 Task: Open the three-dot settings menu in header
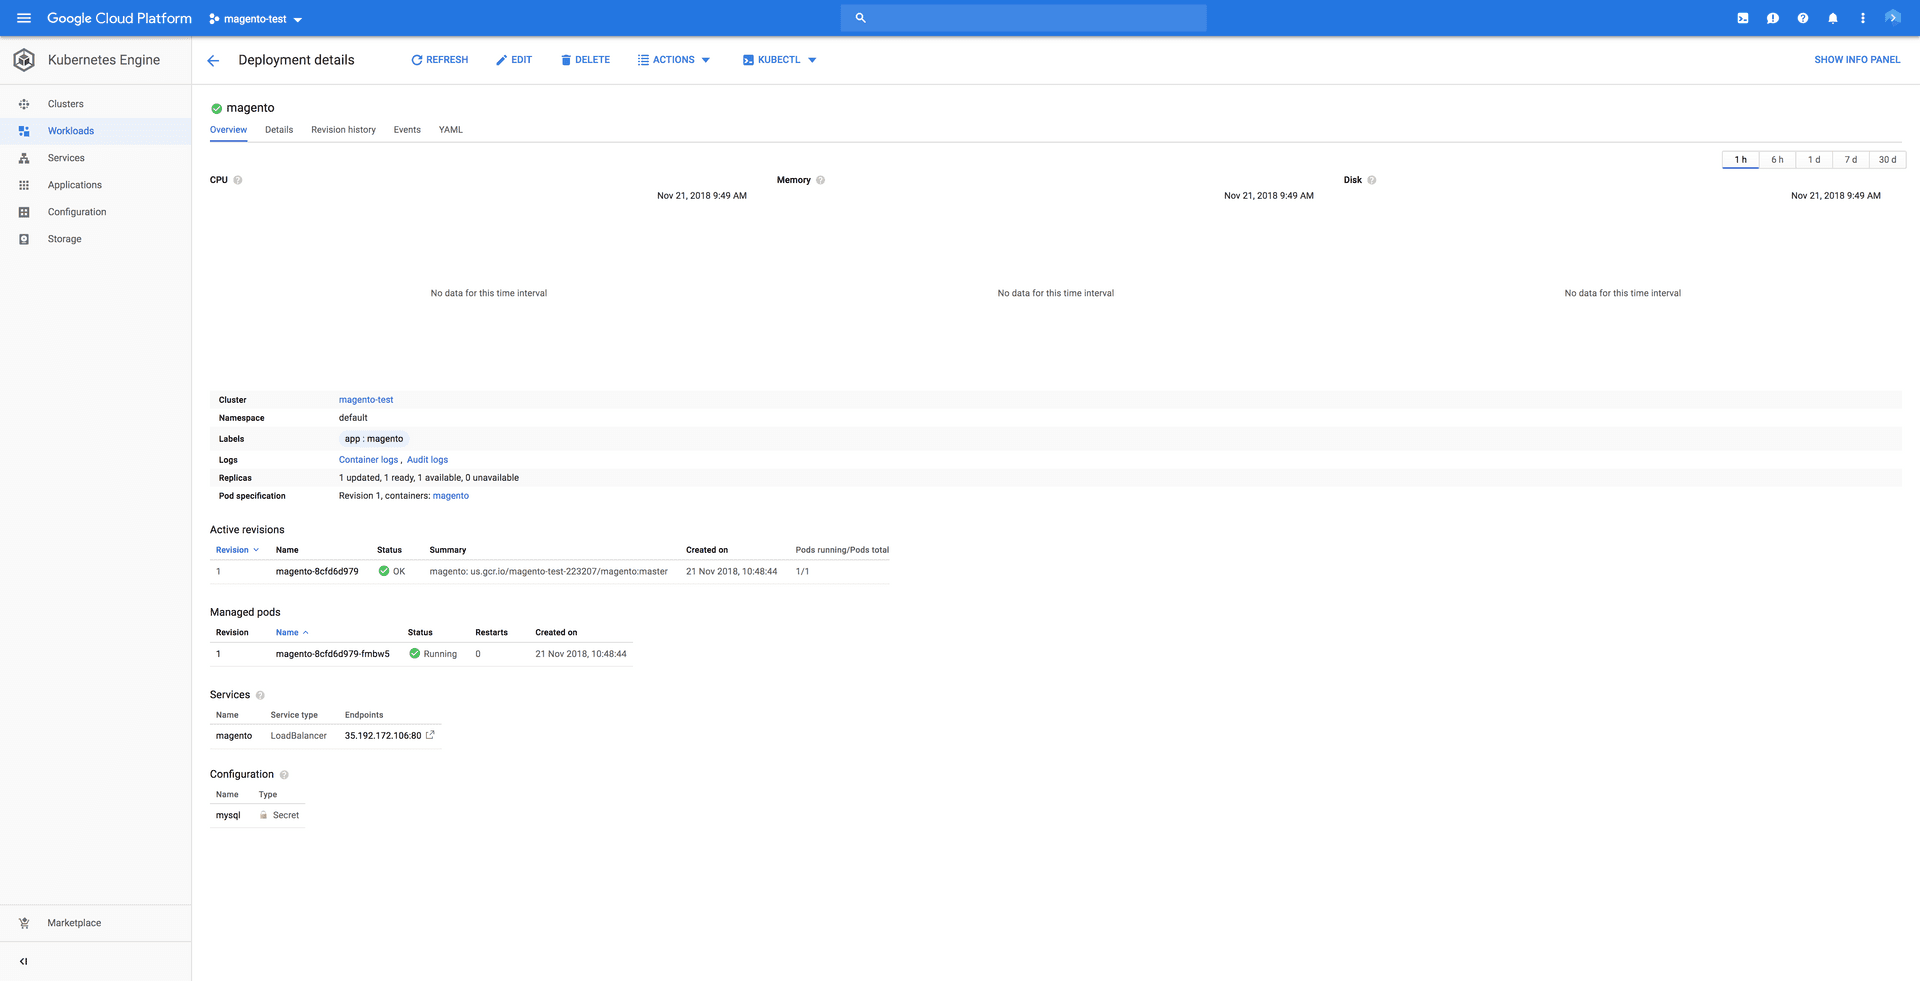click(x=1863, y=18)
